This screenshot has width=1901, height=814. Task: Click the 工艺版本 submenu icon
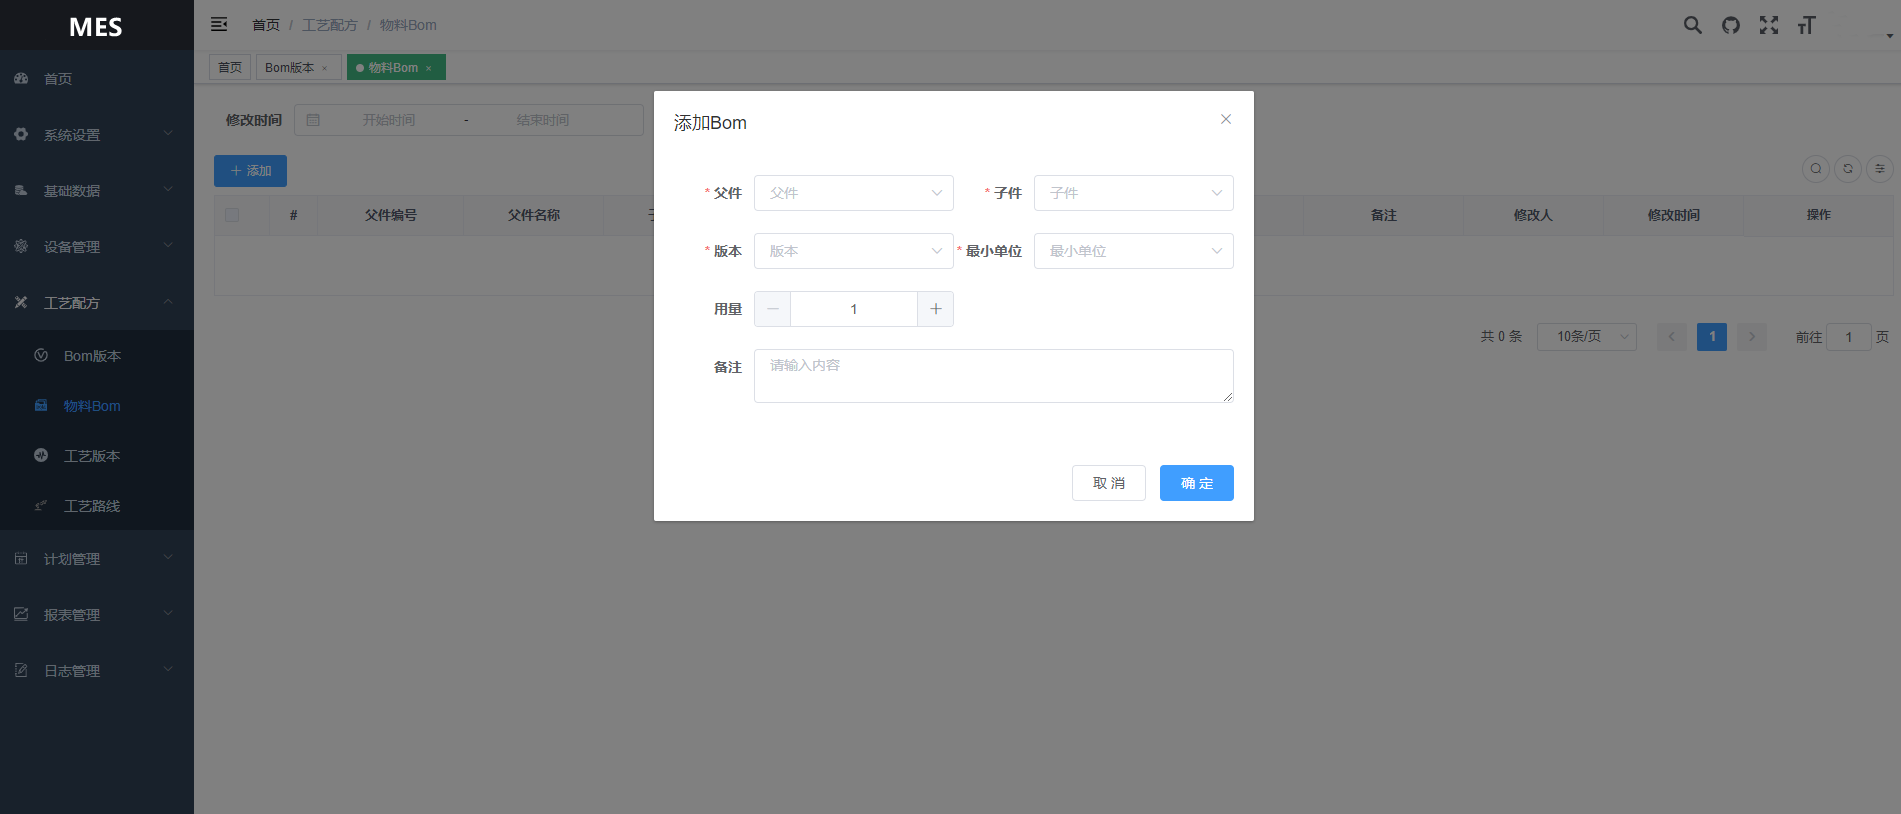[41, 455]
